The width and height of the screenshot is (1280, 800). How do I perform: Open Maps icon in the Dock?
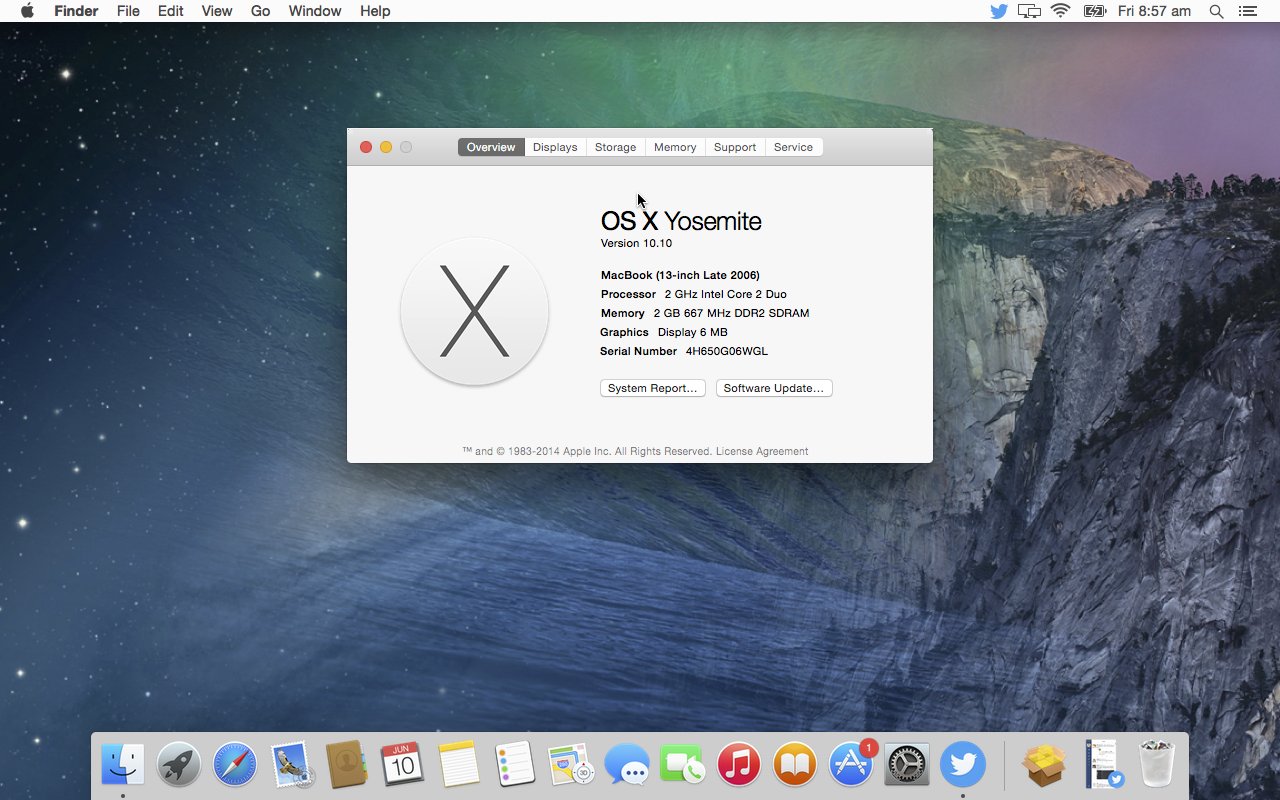[571, 765]
